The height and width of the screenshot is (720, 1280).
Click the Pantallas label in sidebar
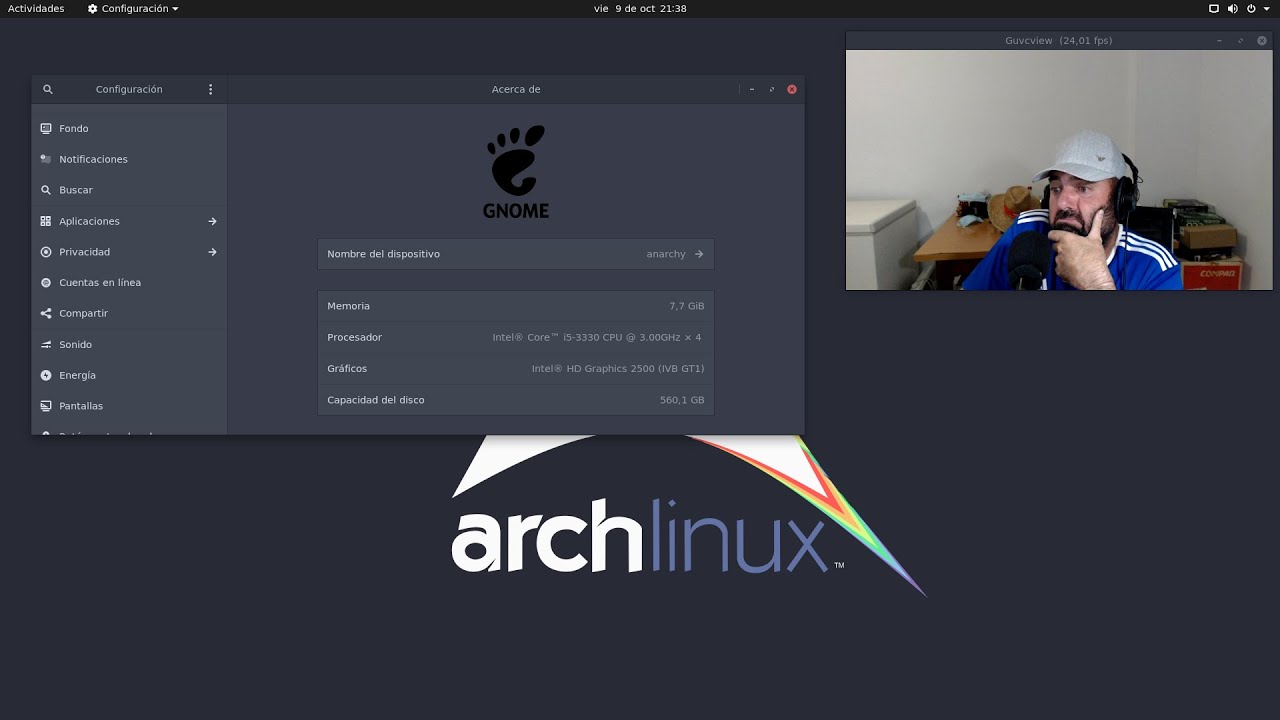pos(81,406)
